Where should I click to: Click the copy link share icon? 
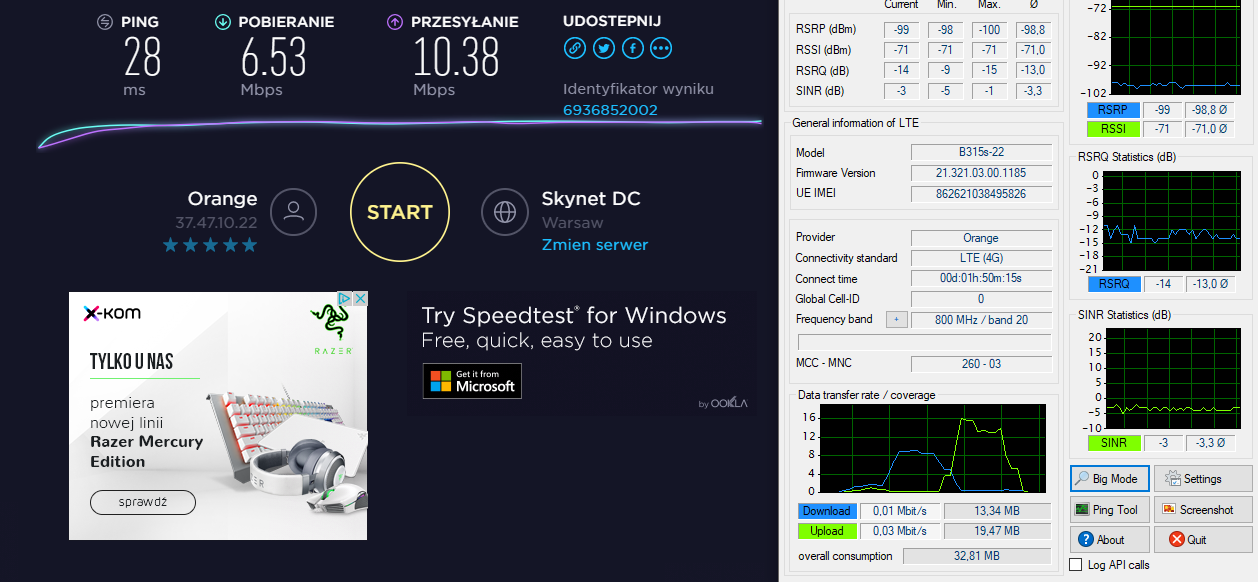[574, 47]
